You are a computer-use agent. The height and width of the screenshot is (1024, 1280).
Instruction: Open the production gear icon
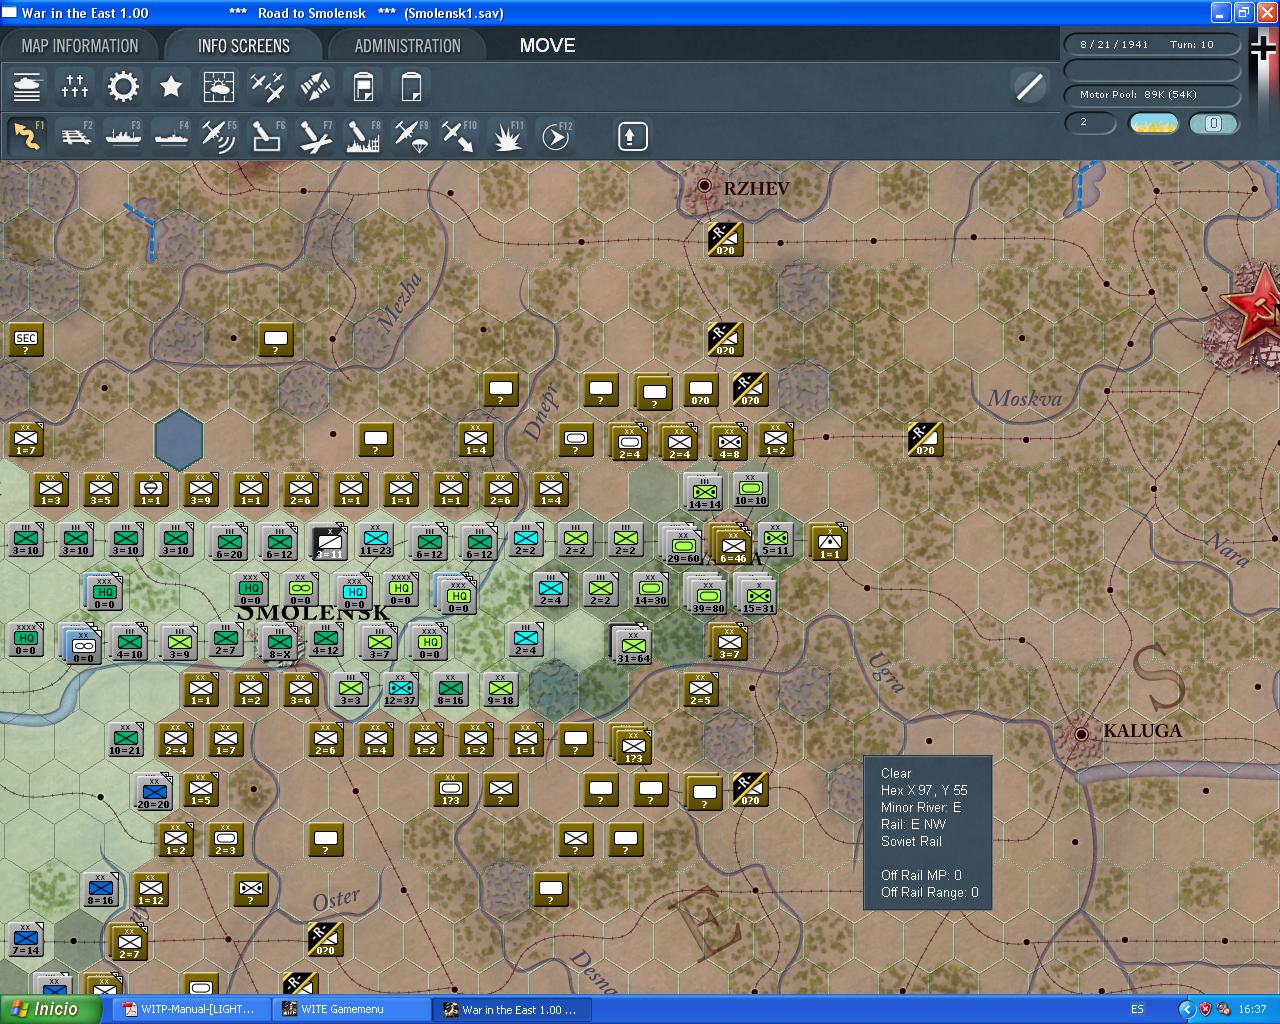tap(123, 87)
